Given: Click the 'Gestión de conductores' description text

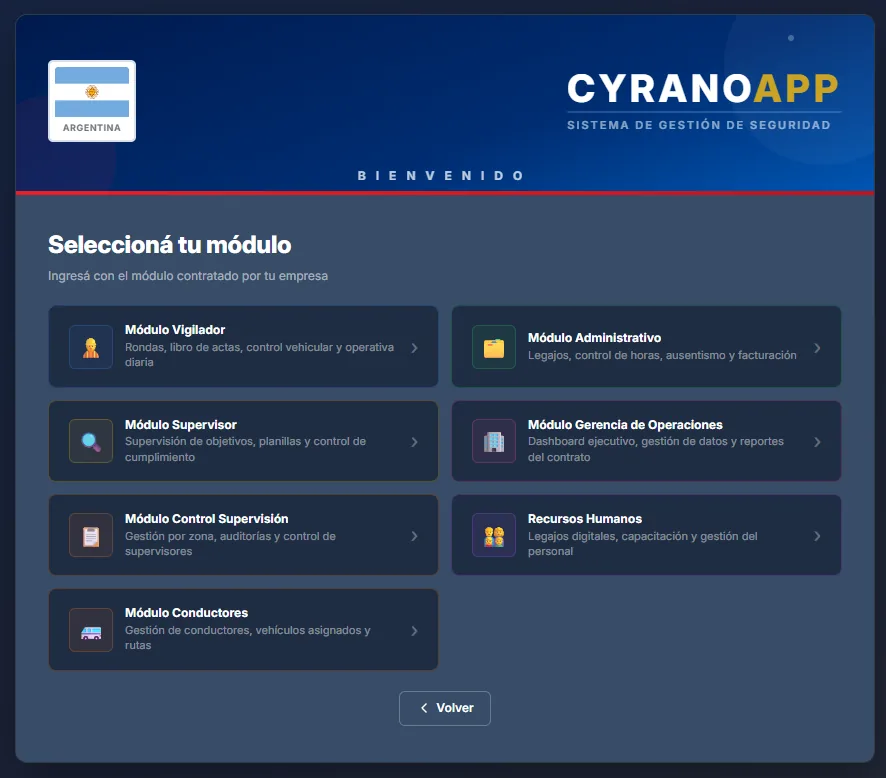Looking at the screenshot, I should tap(247, 638).
